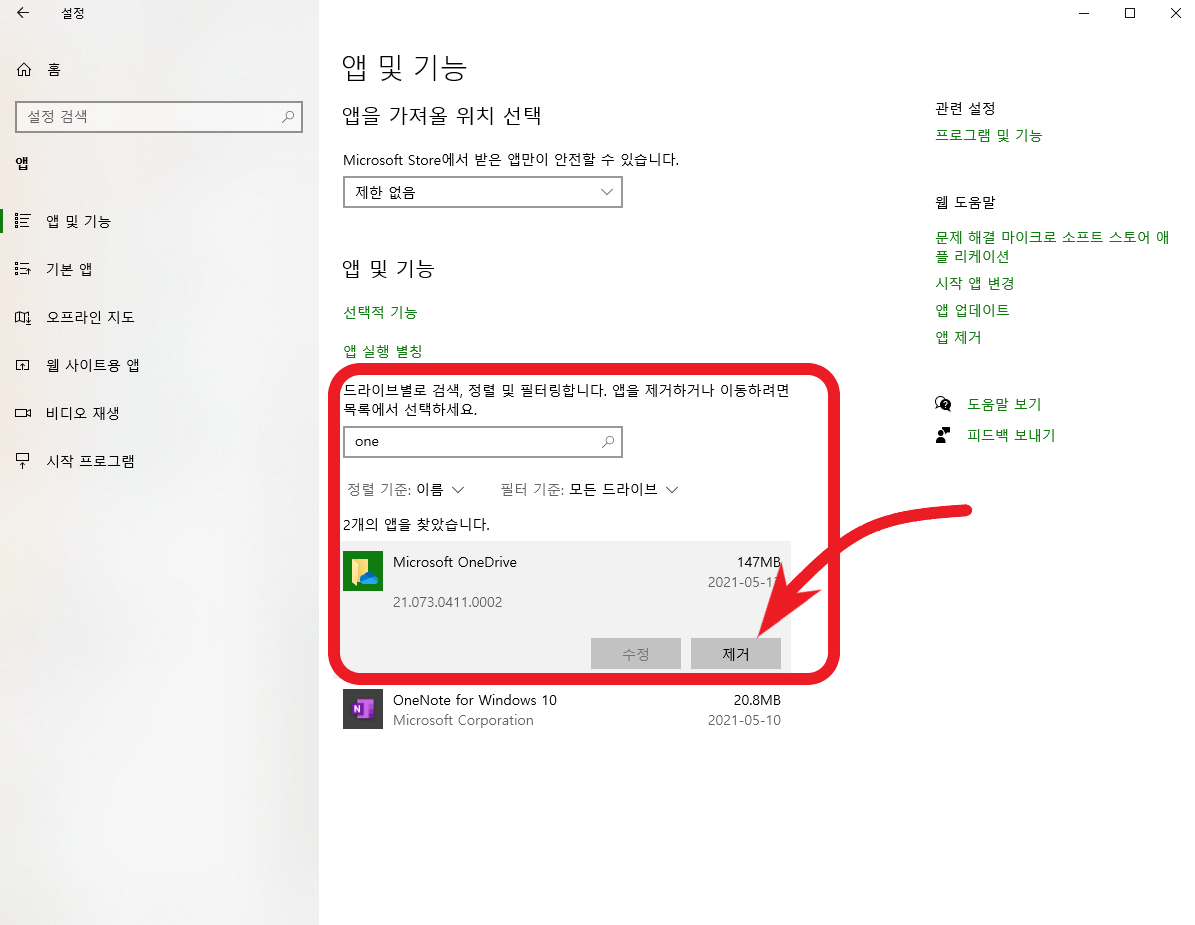The height and width of the screenshot is (925, 1195).
Task: Open the 앱 제거 help link
Action: (958, 338)
